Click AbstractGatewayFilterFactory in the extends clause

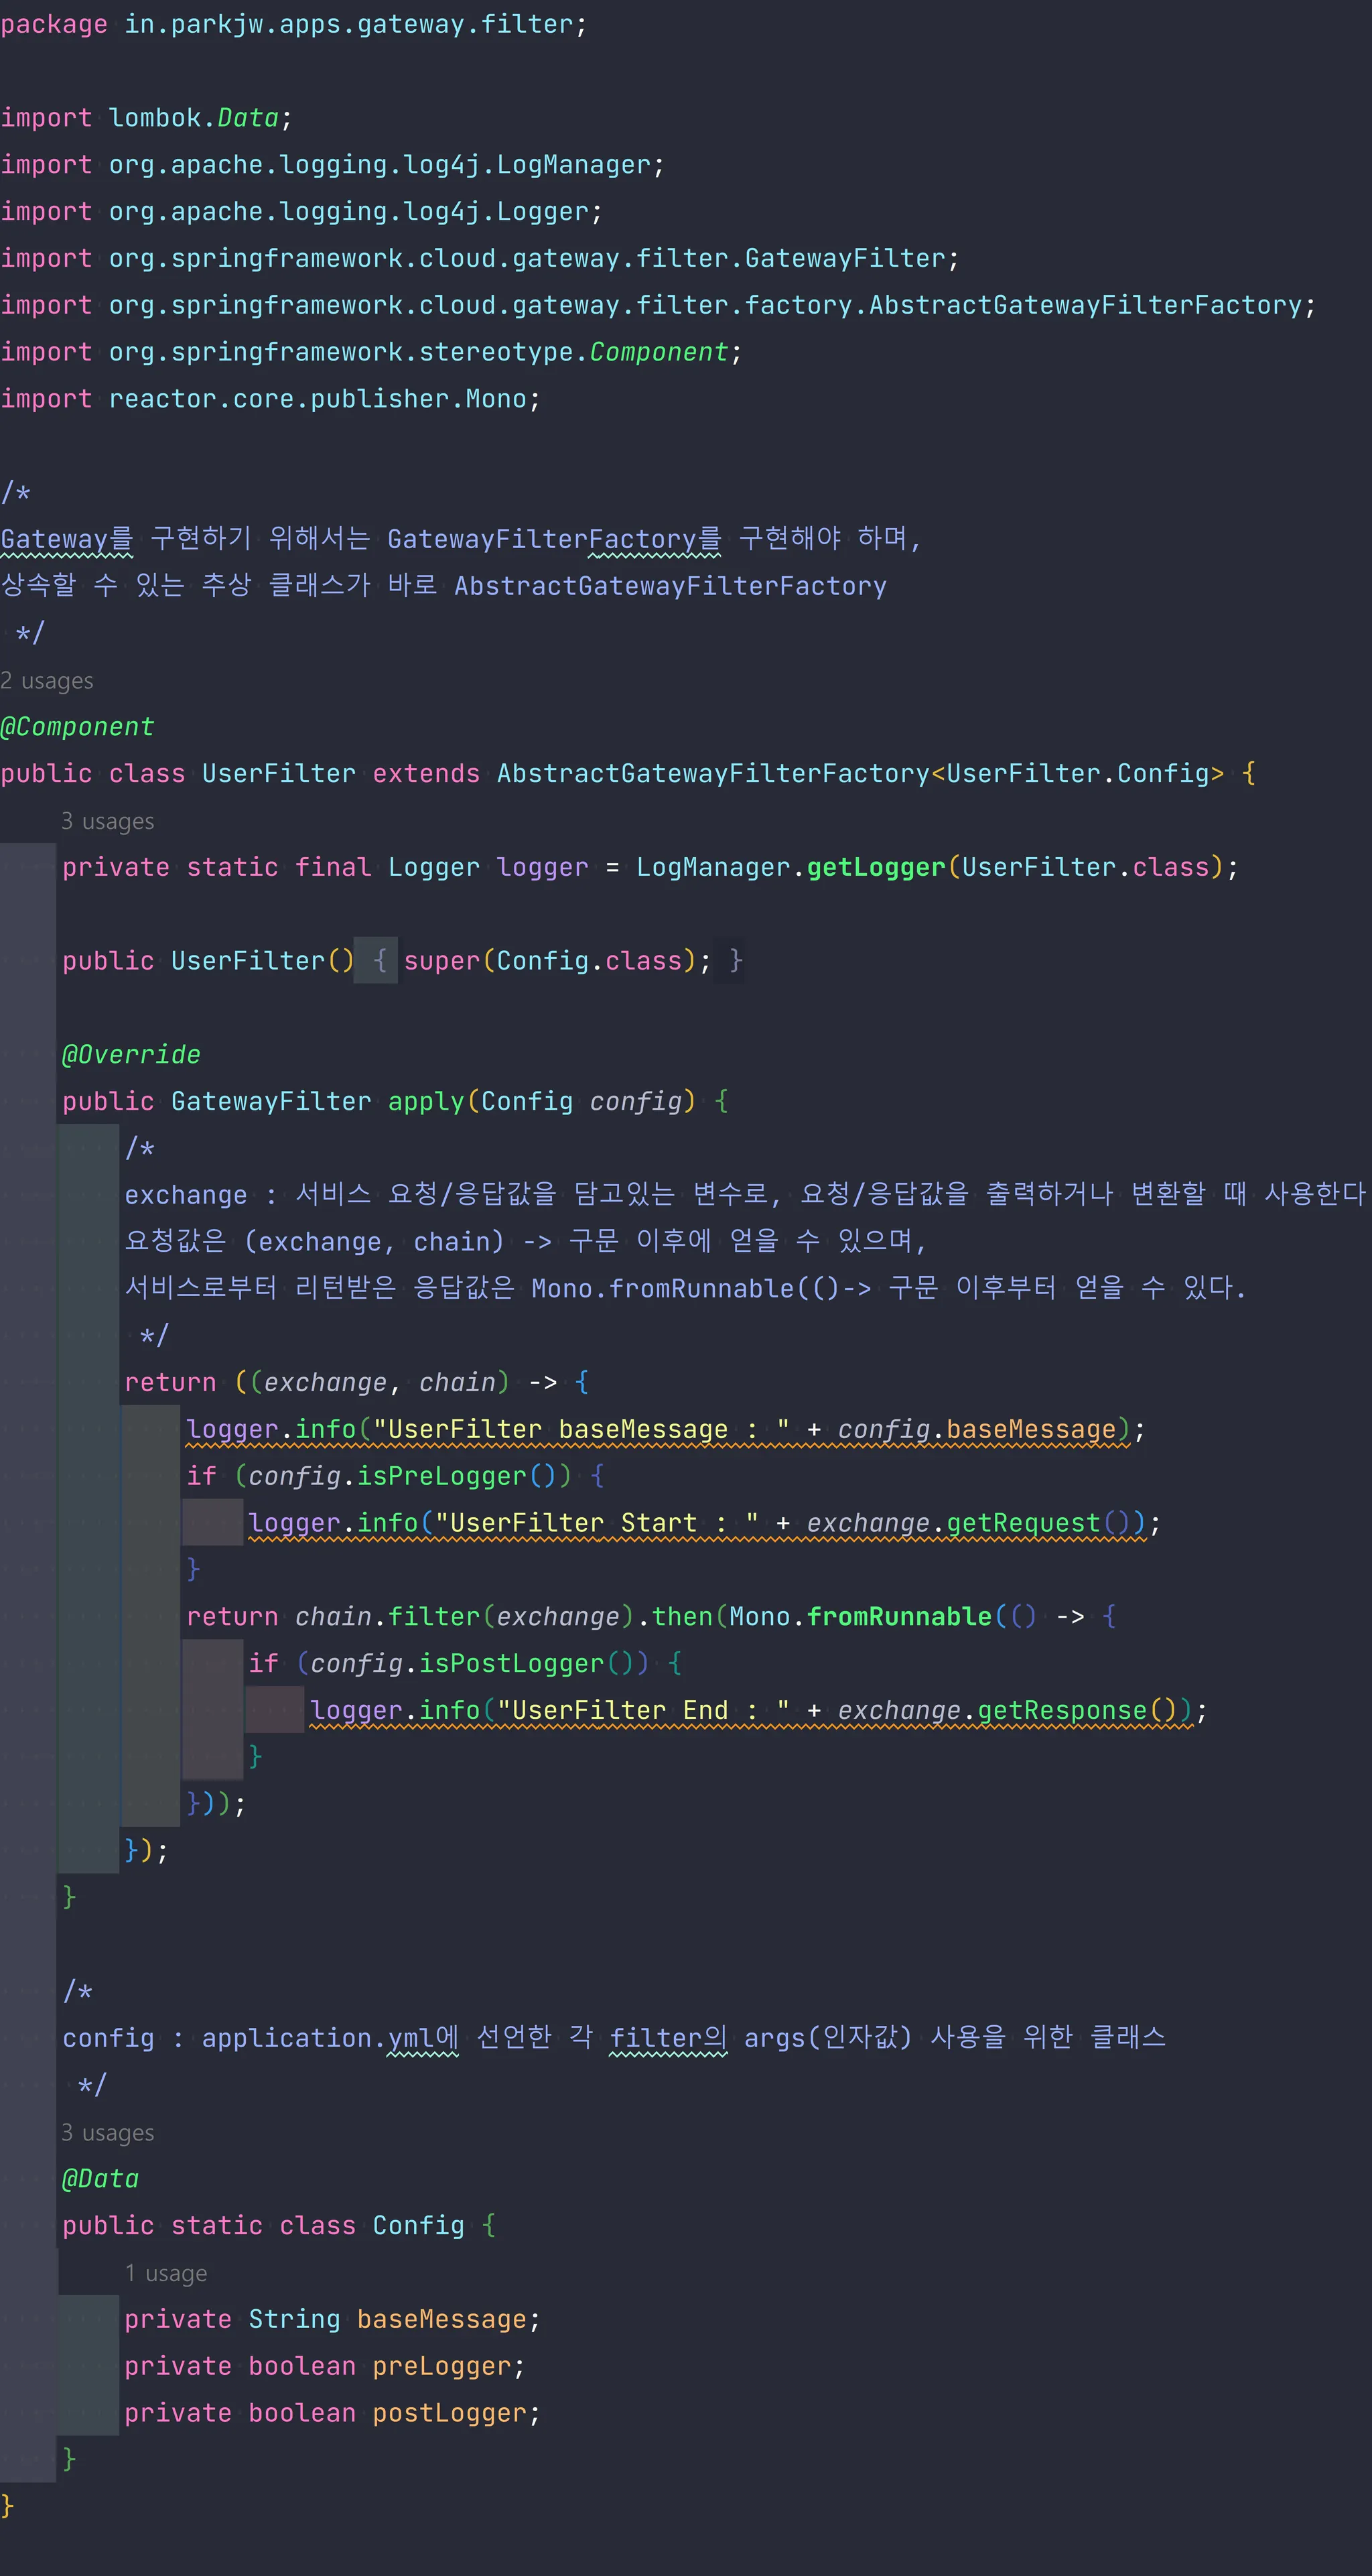click(712, 774)
